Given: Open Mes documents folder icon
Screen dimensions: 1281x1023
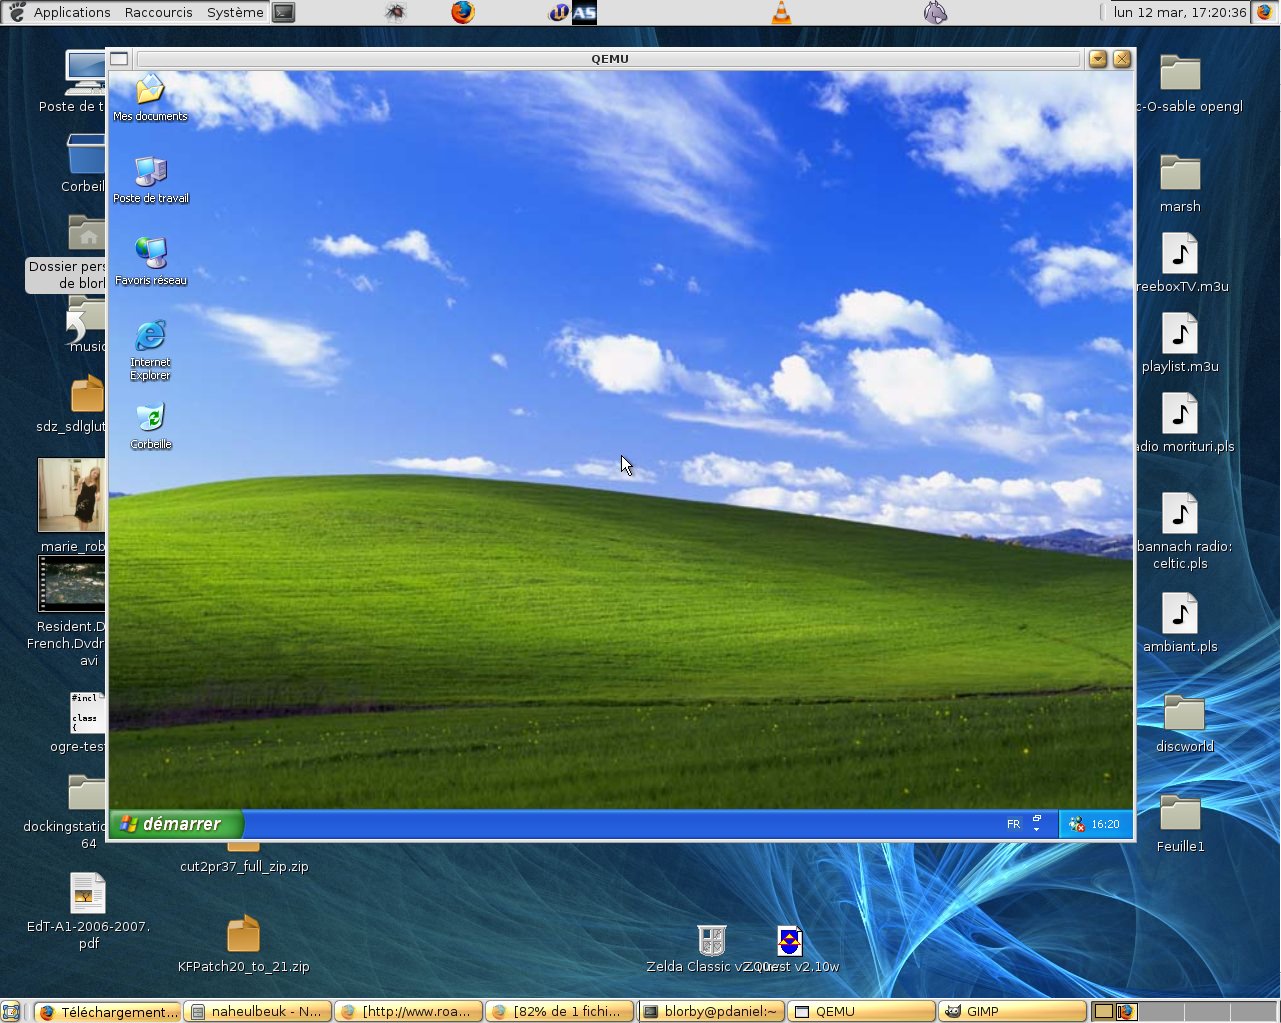Looking at the screenshot, I should (x=150, y=90).
